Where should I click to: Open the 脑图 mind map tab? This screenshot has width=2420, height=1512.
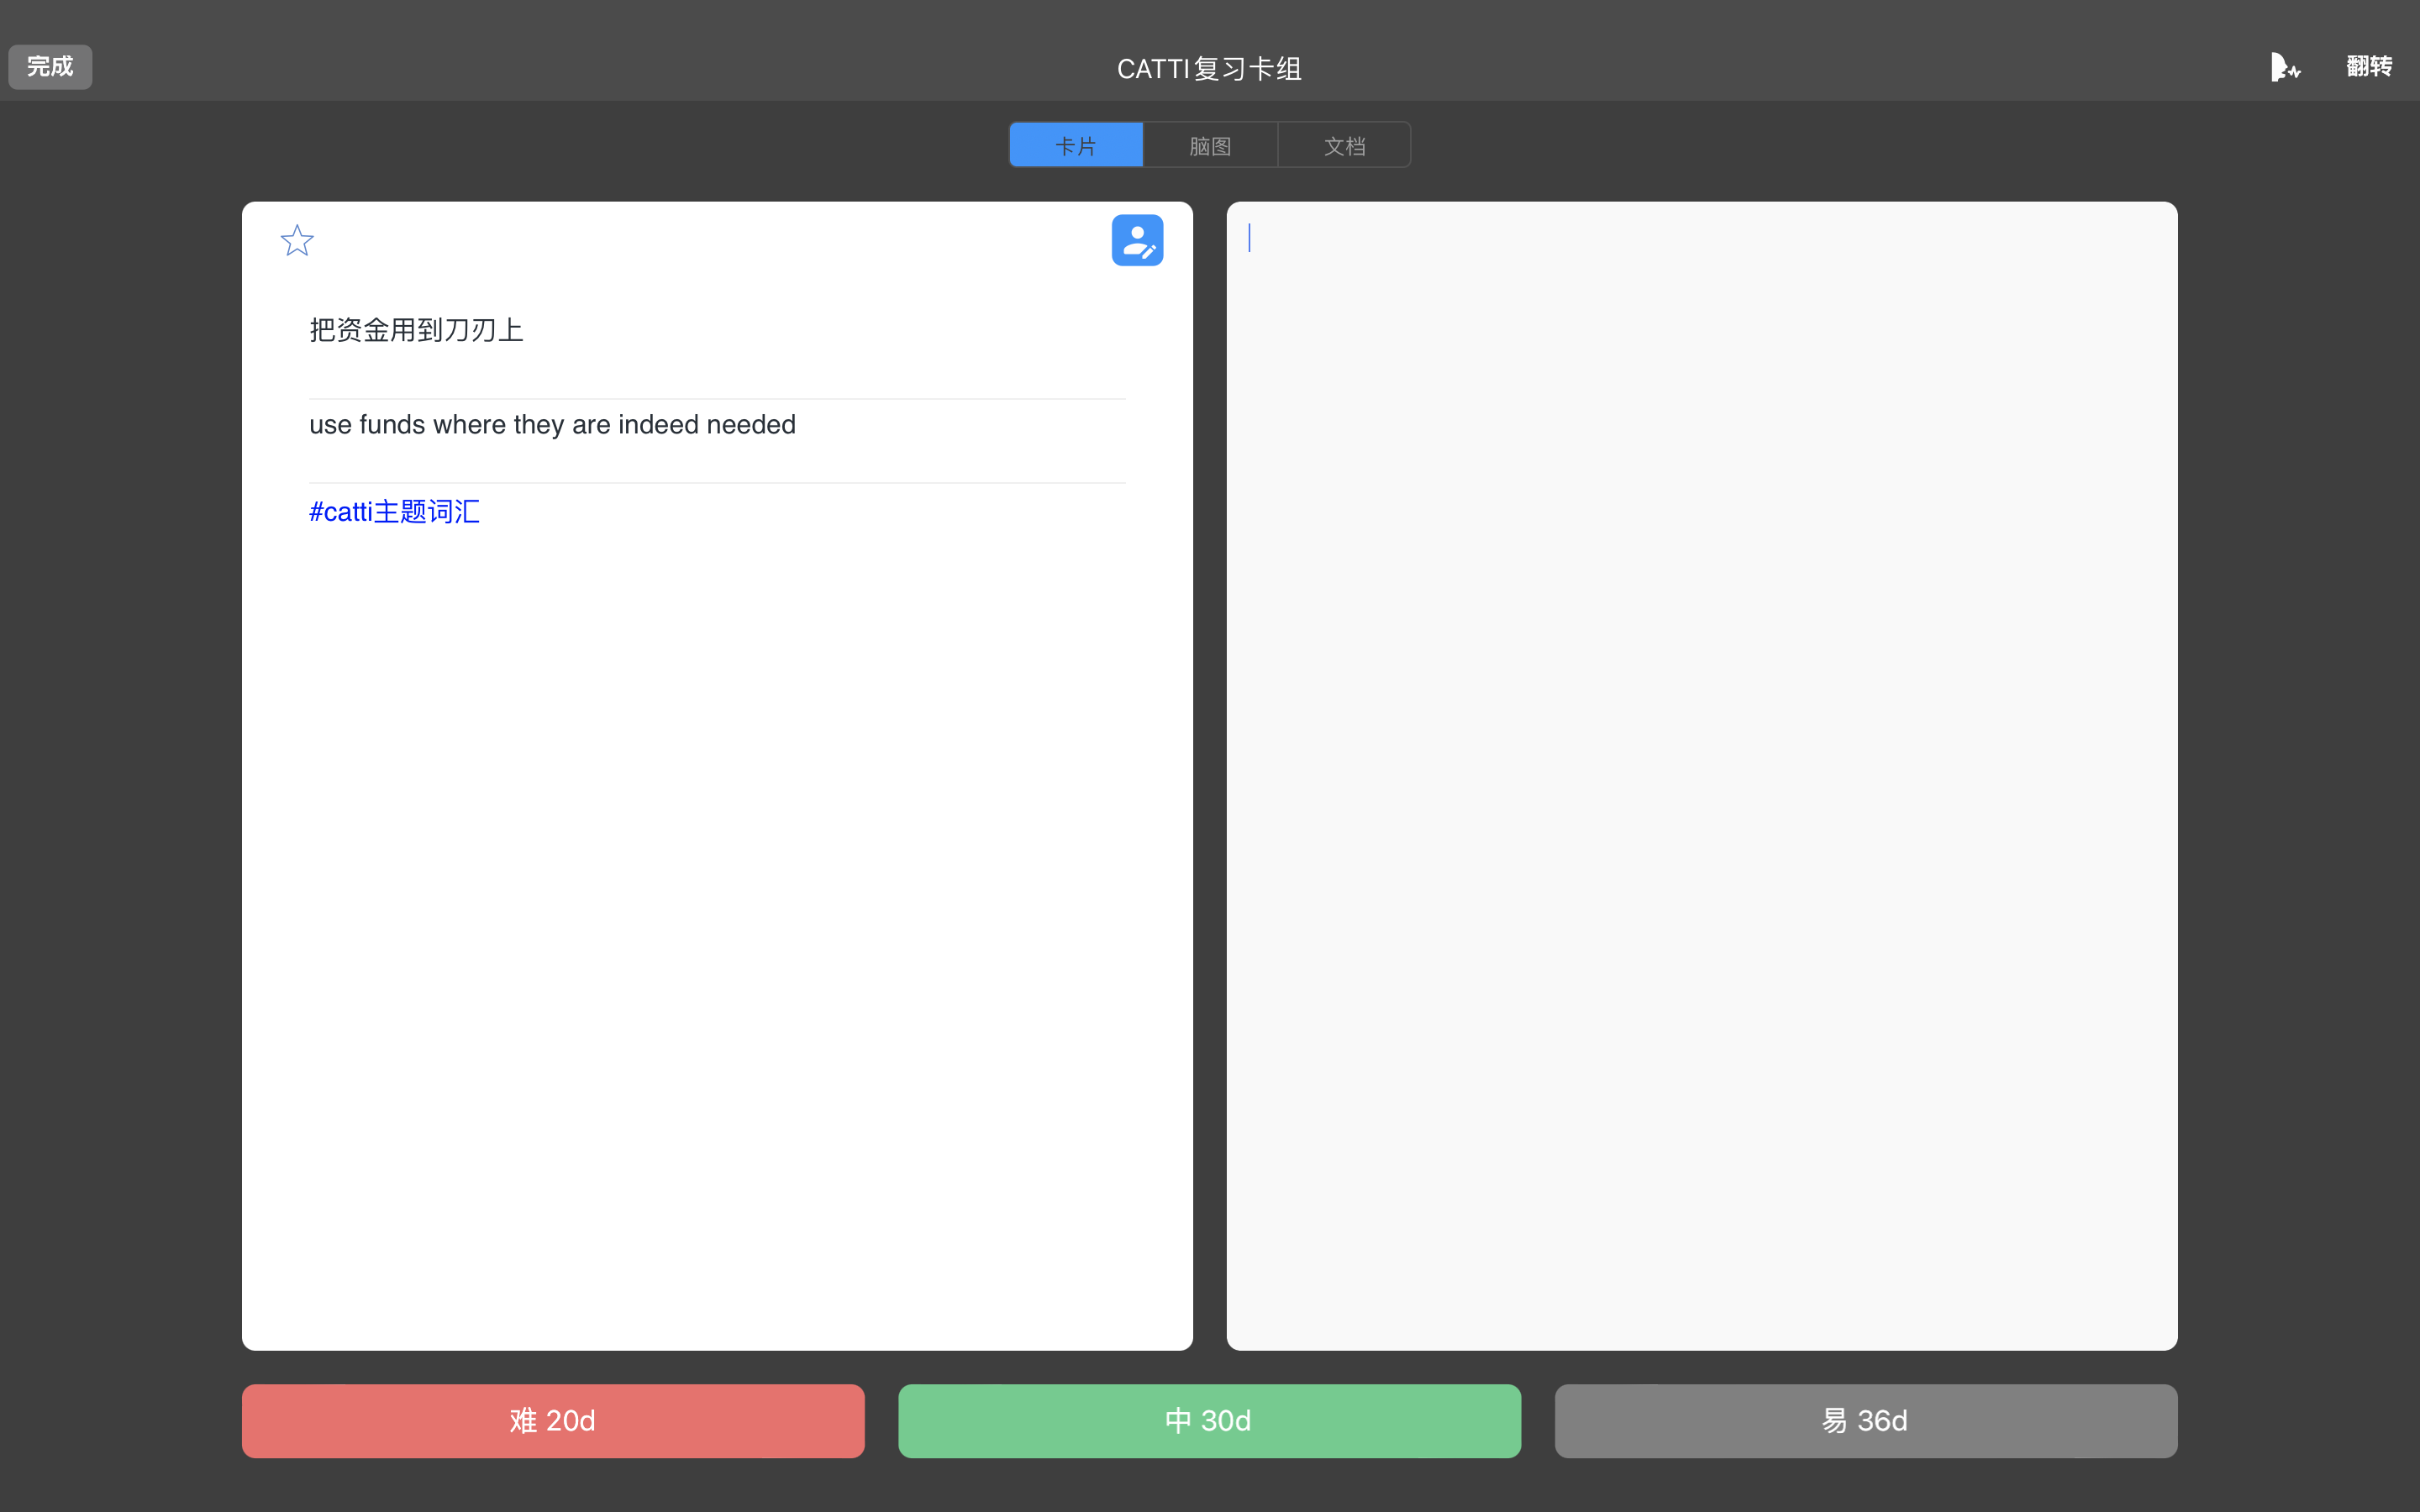1210,146
